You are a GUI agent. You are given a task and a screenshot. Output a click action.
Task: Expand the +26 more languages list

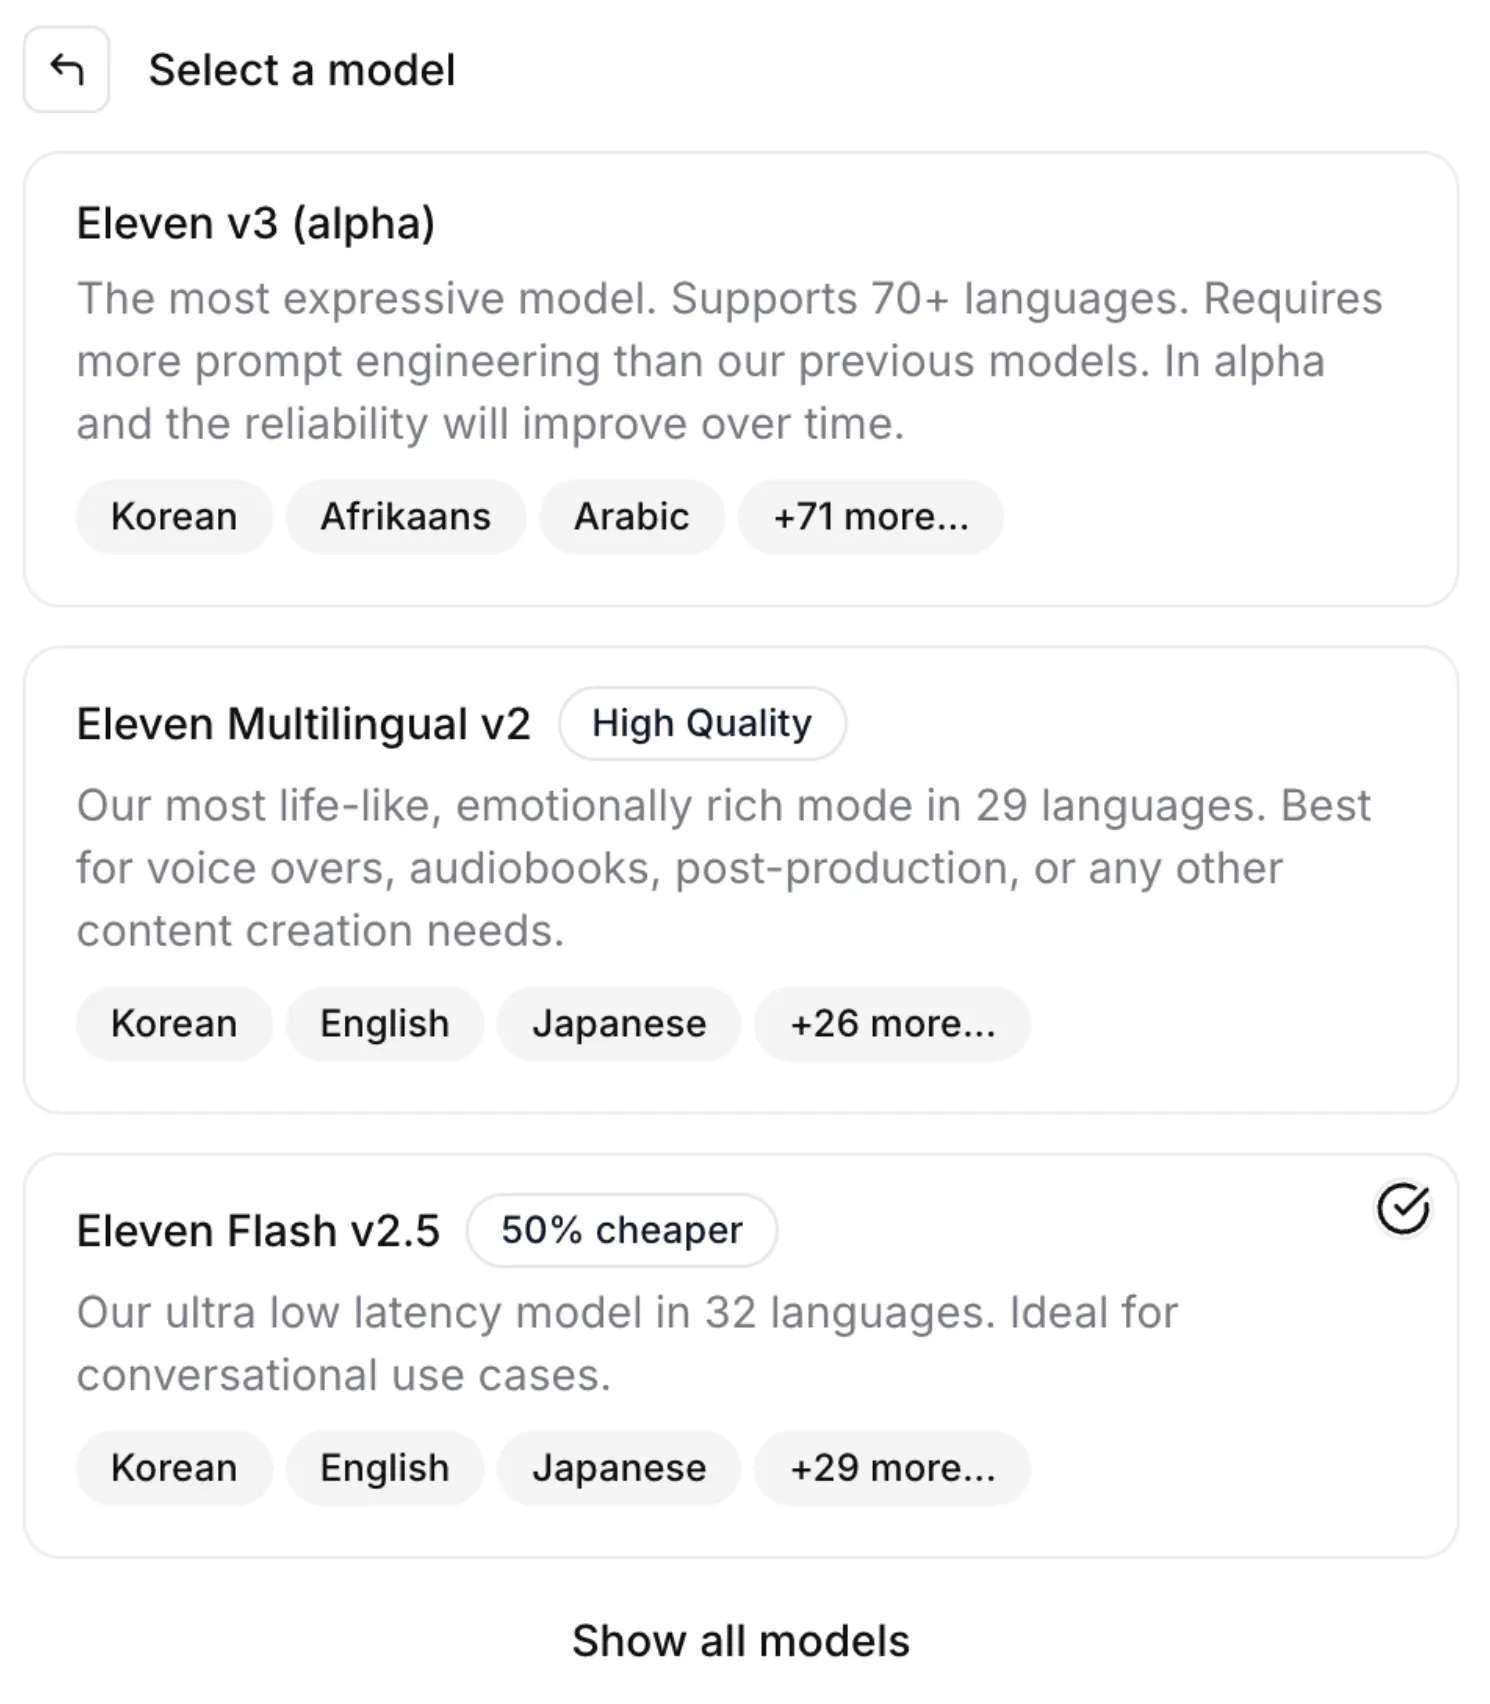[893, 1023]
